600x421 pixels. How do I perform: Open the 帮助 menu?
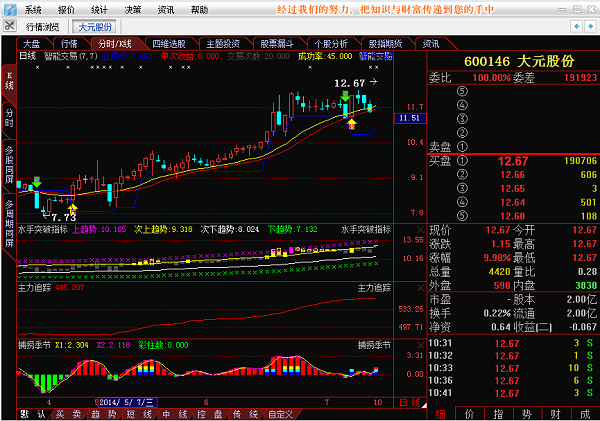tap(199, 9)
